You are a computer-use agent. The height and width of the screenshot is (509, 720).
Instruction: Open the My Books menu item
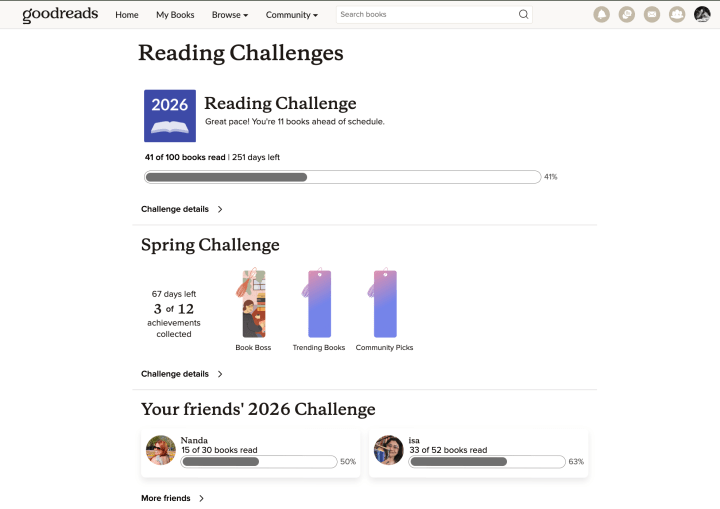[x=175, y=15]
